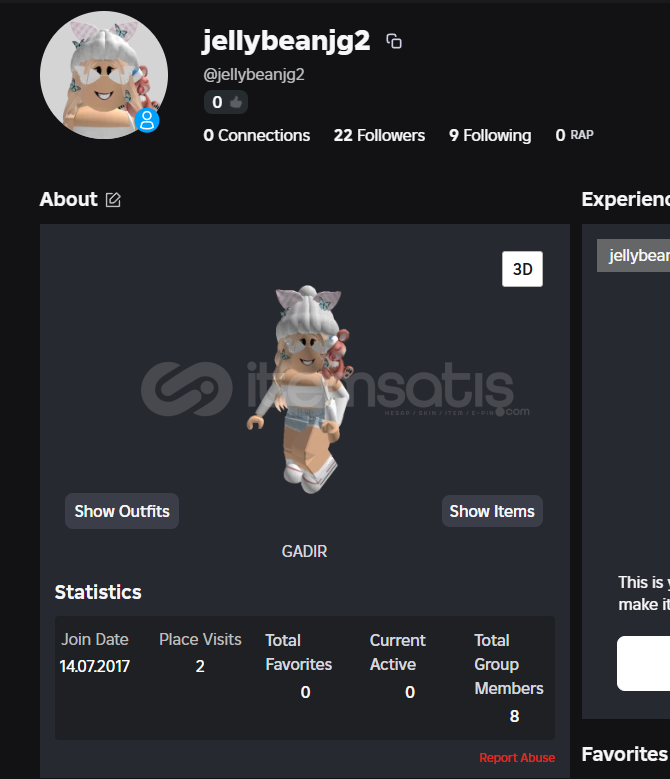
Task: Open the 9 Following list
Action: click(x=490, y=135)
